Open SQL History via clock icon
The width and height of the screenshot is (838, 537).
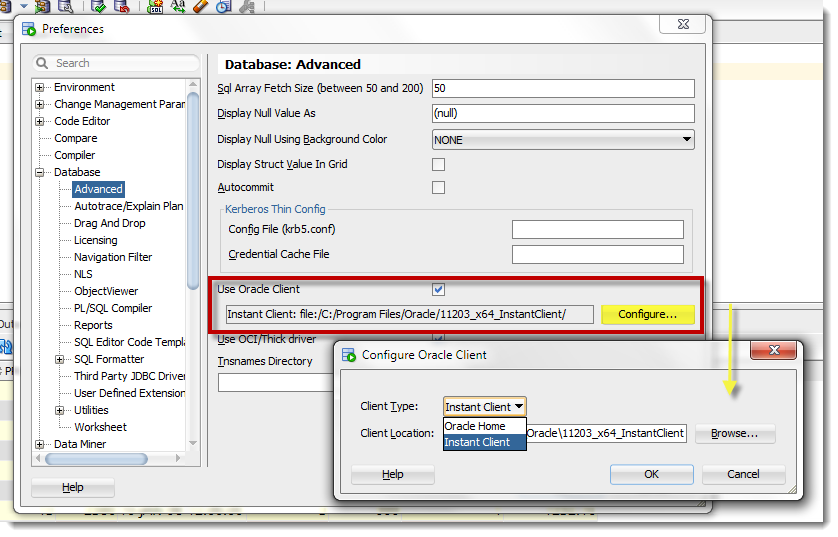(224, 6)
